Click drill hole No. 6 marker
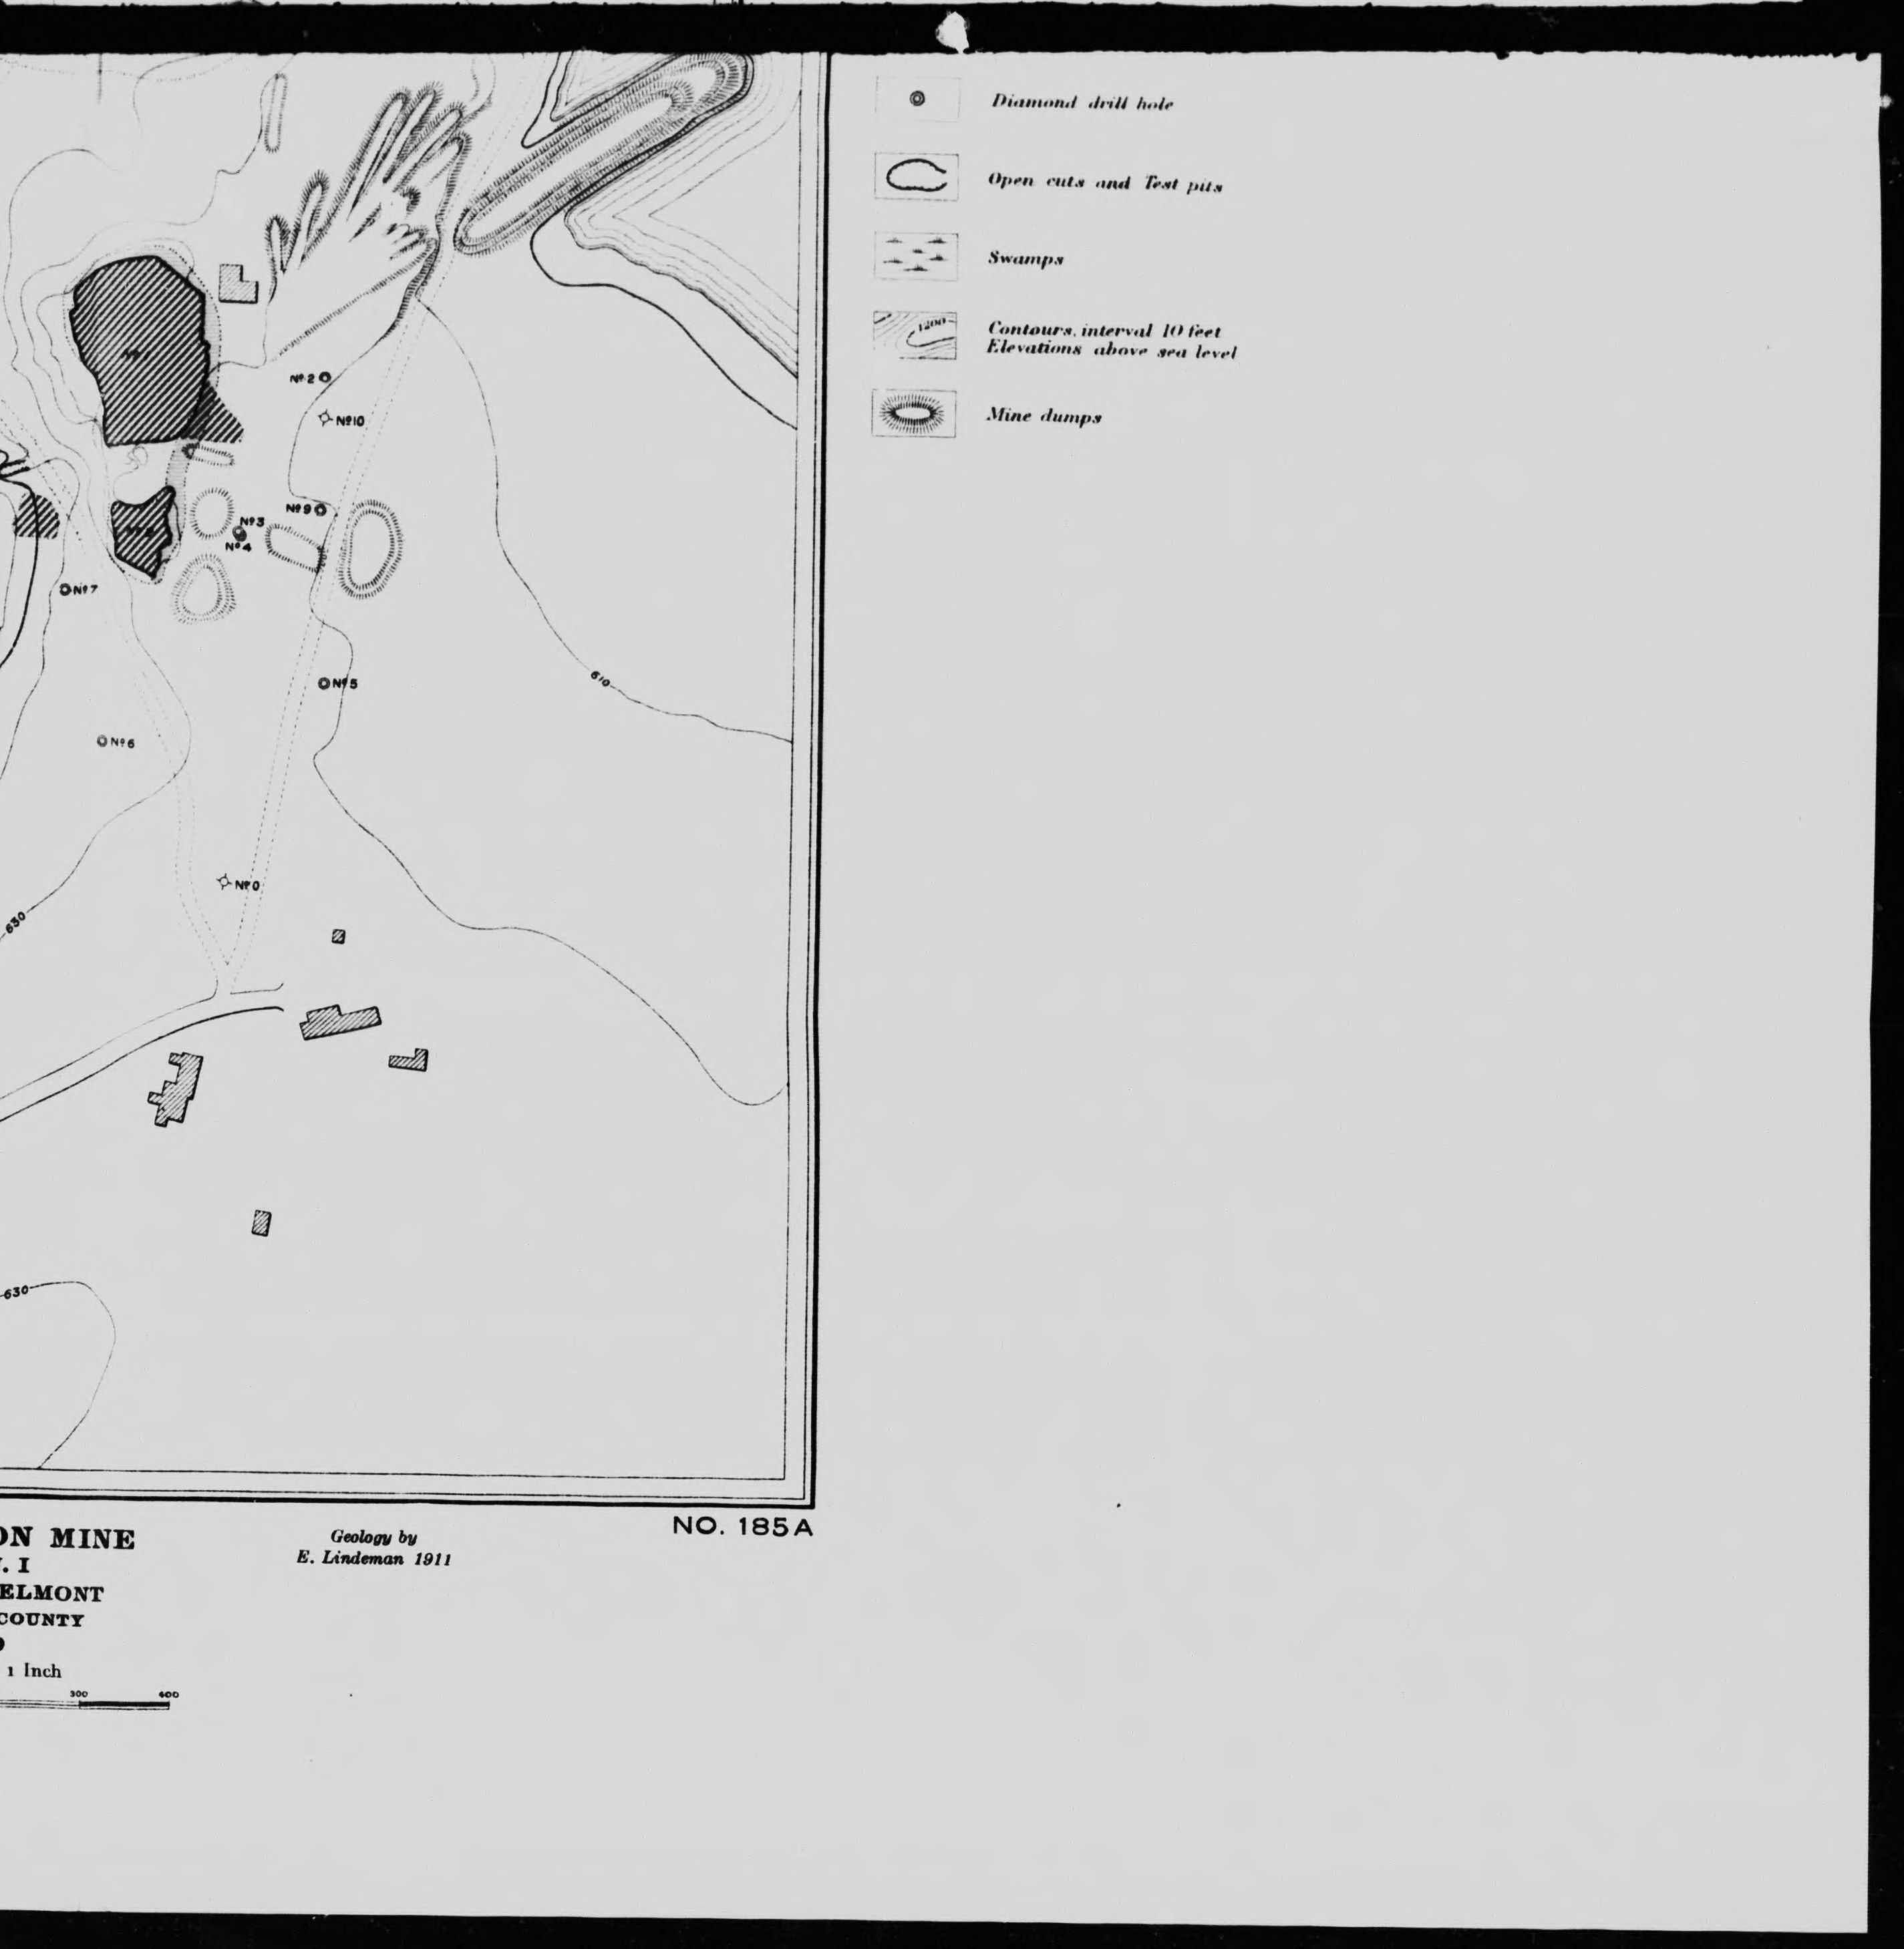The image size is (1904, 1949). coord(102,741)
